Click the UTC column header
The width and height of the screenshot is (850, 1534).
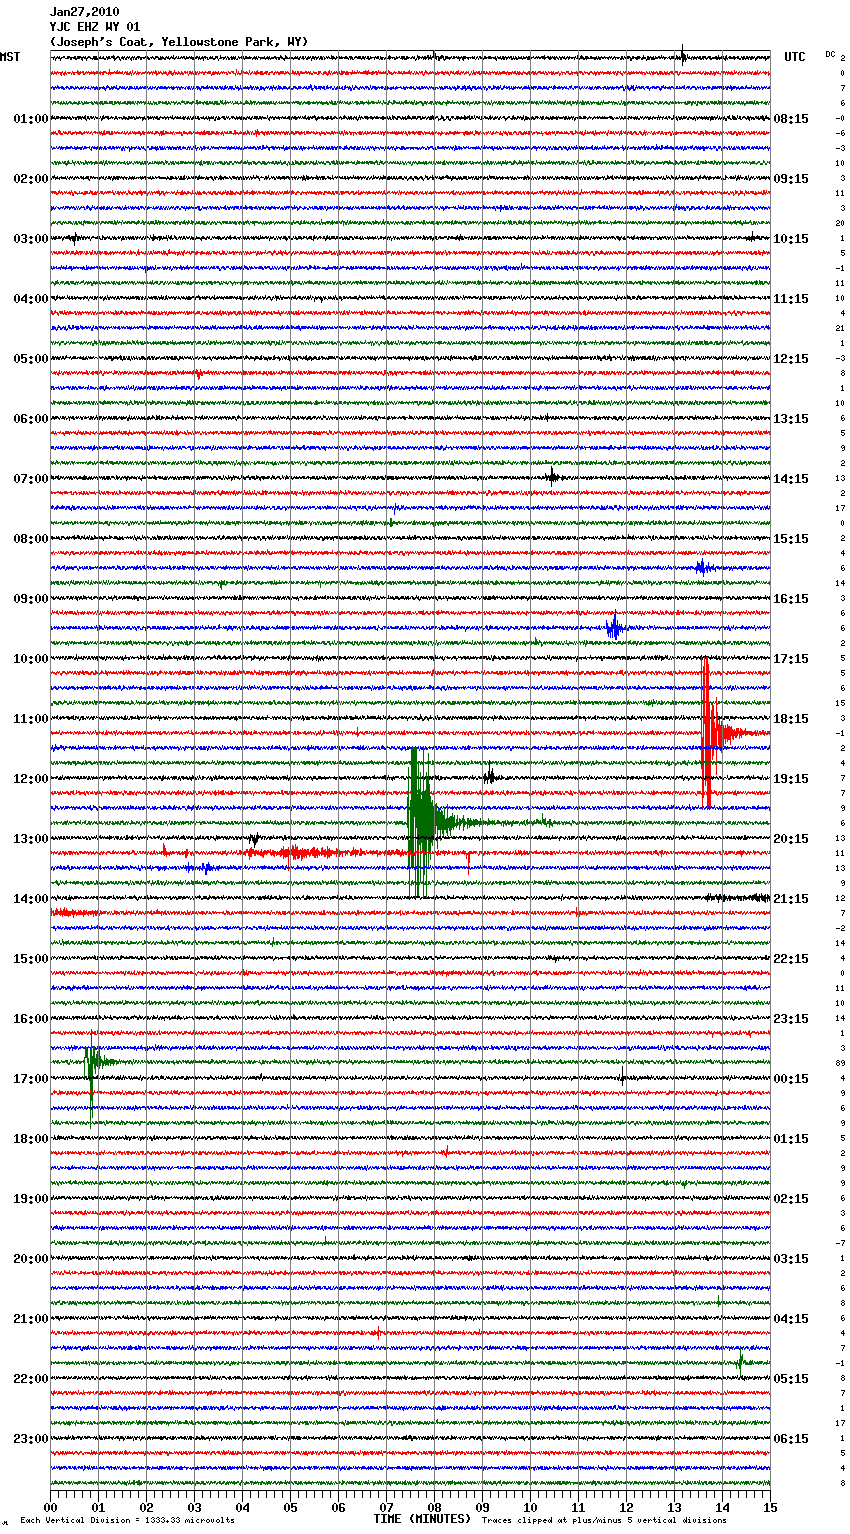pos(794,57)
